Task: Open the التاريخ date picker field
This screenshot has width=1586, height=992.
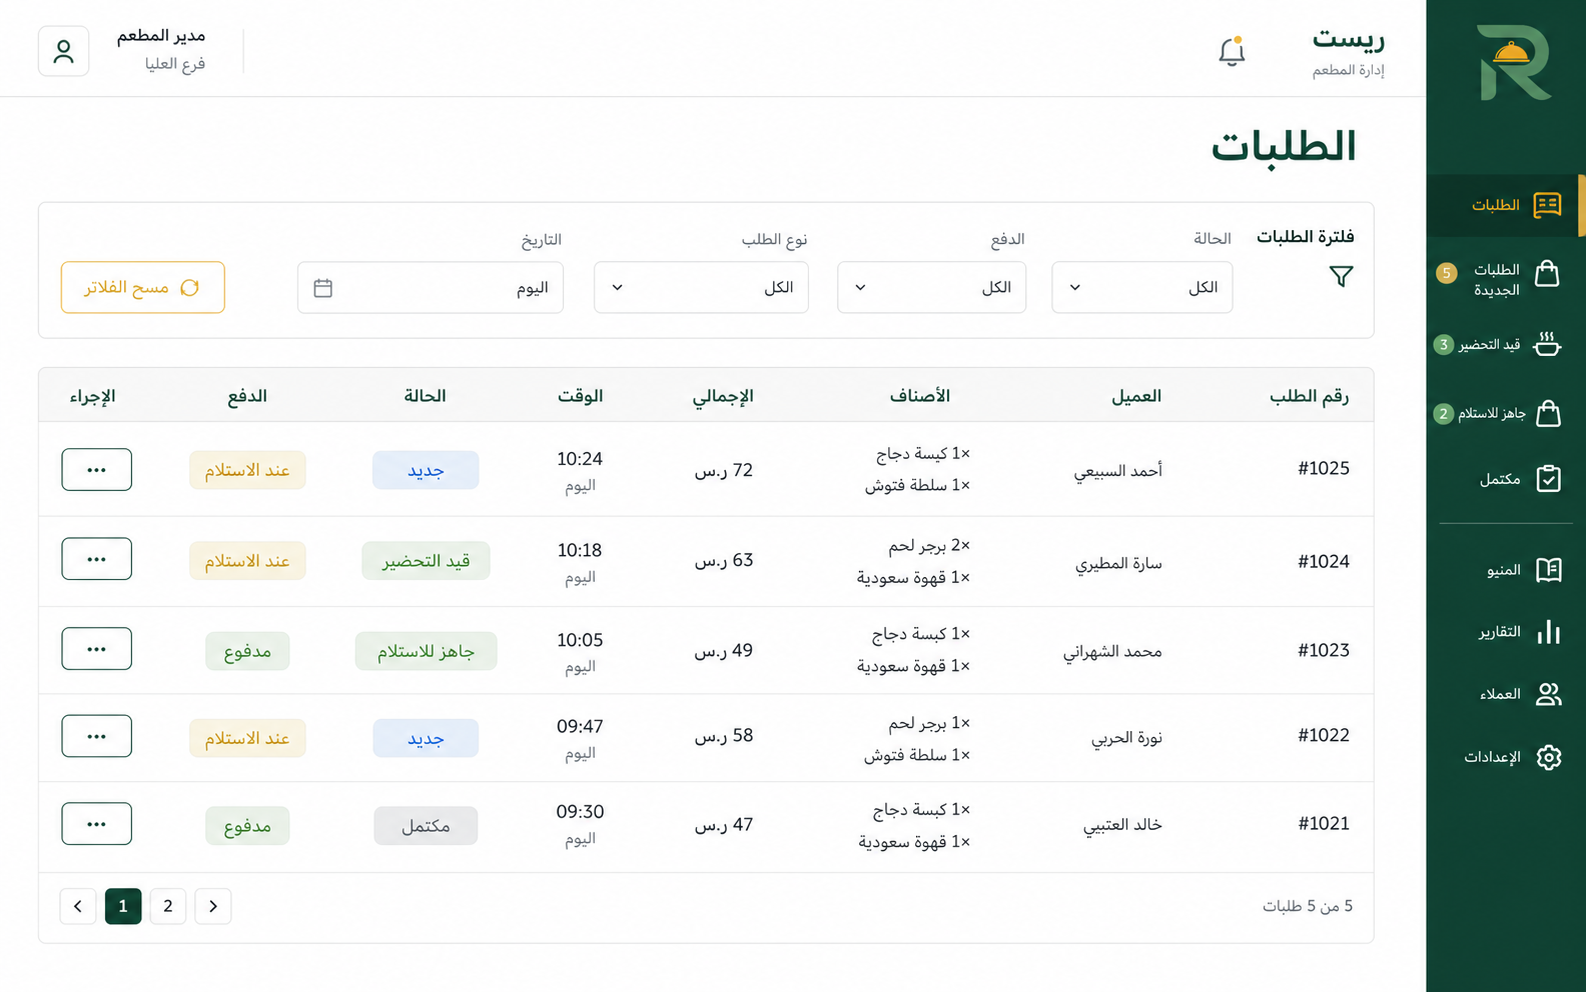Action: 430,288
